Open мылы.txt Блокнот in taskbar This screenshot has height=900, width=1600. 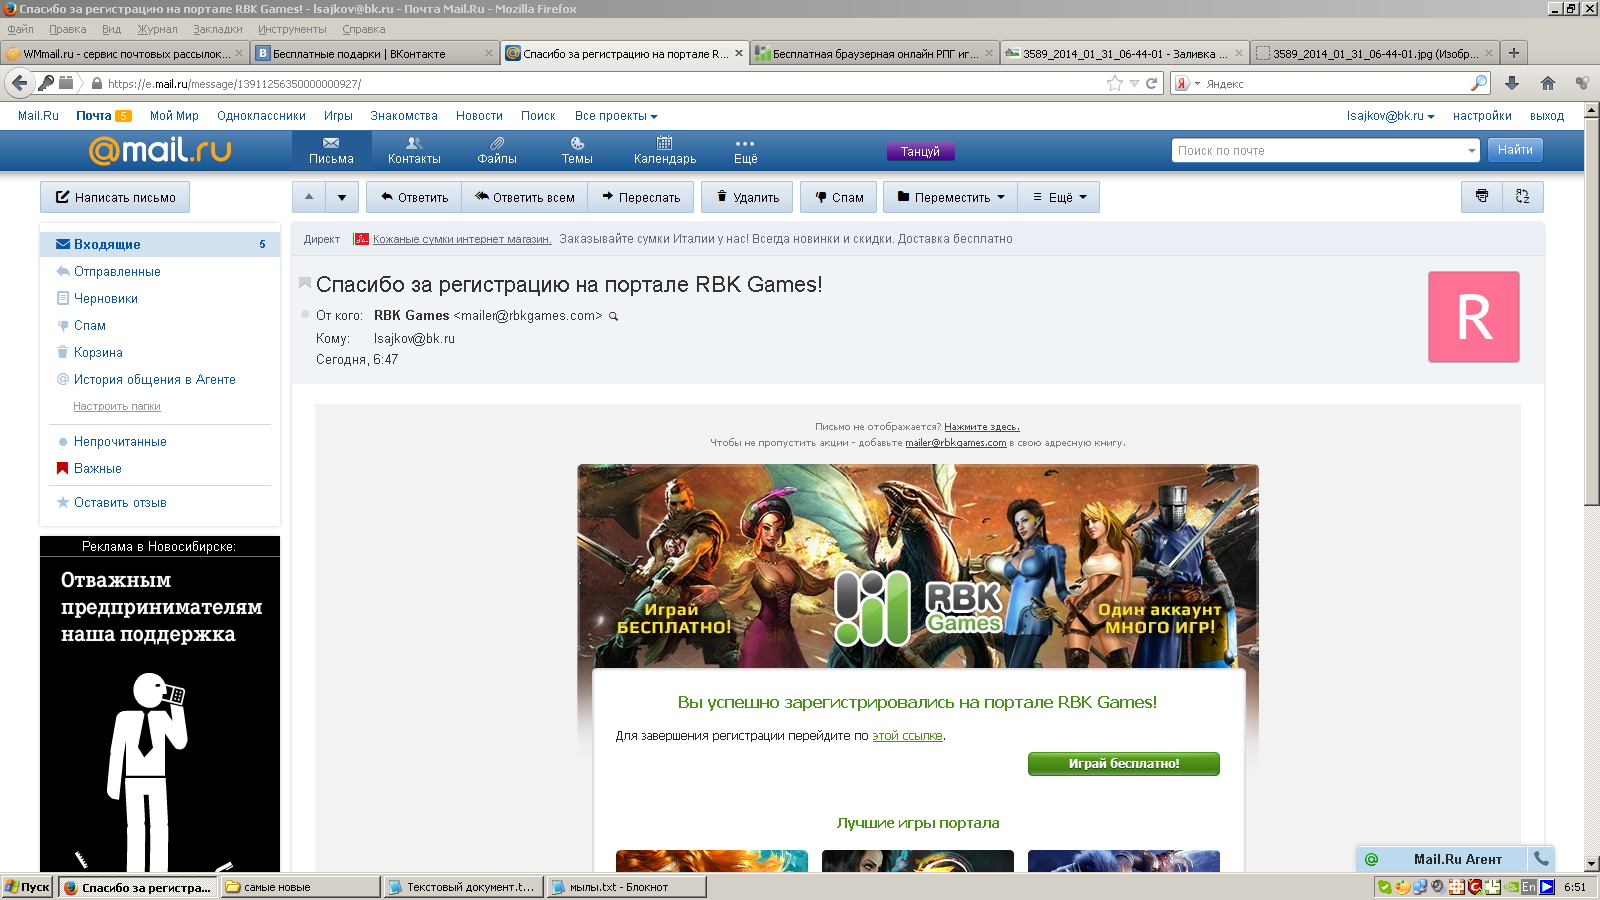(x=627, y=887)
